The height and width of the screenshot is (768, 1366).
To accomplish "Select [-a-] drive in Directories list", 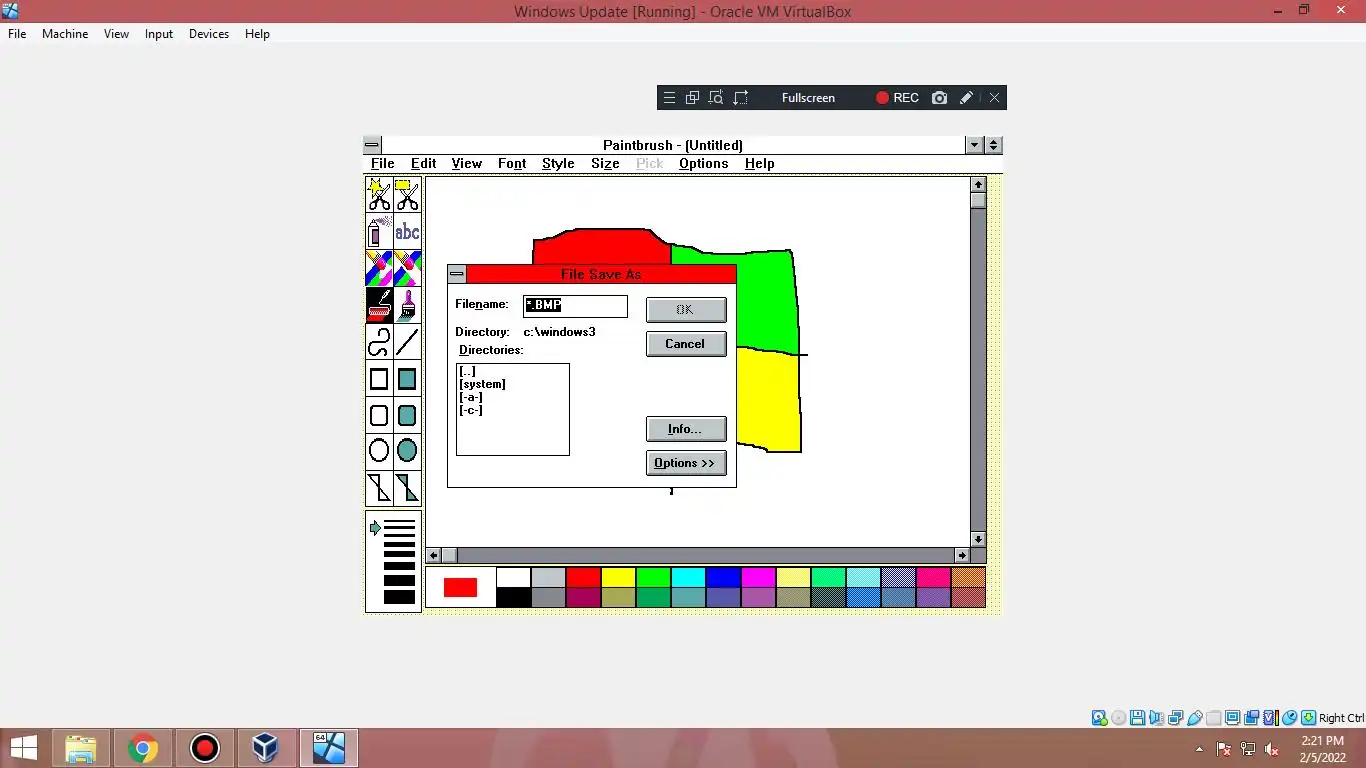I will (x=471, y=397).
